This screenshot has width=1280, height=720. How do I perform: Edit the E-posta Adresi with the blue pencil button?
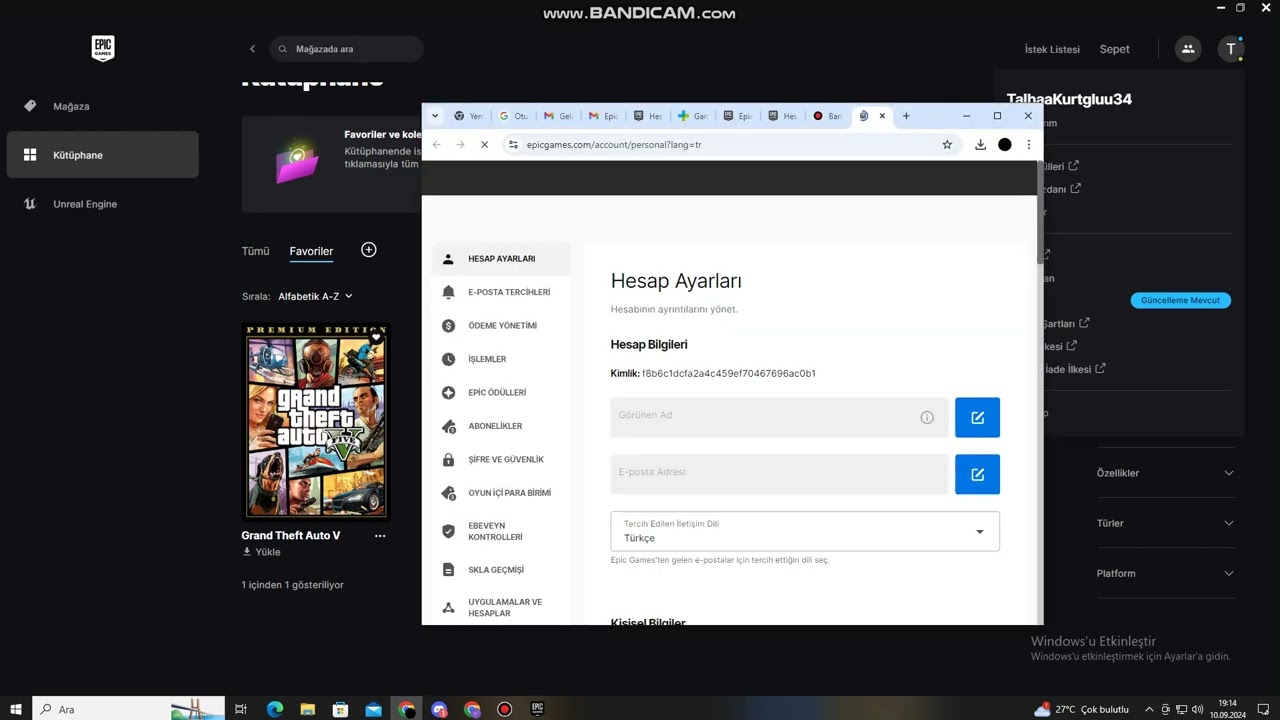(977, 474)
